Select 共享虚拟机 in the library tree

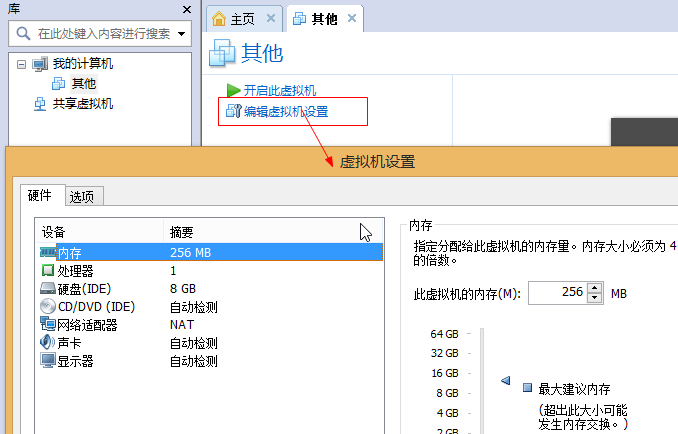(x=83, y=104)
